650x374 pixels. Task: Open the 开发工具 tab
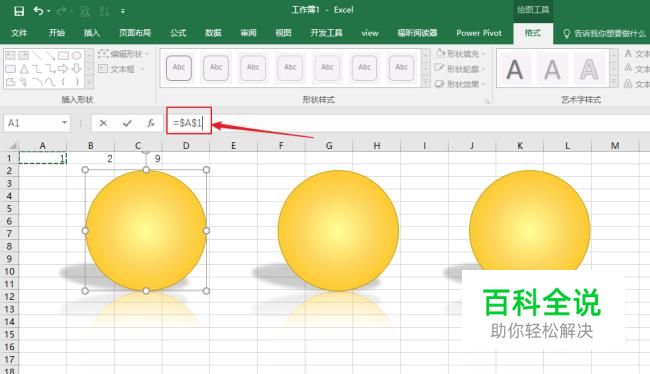(326, 33)
